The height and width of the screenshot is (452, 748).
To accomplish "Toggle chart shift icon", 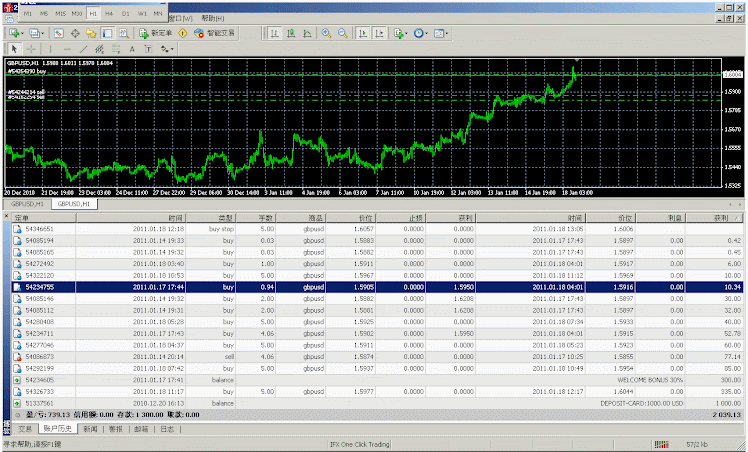I will coord(379,33).
